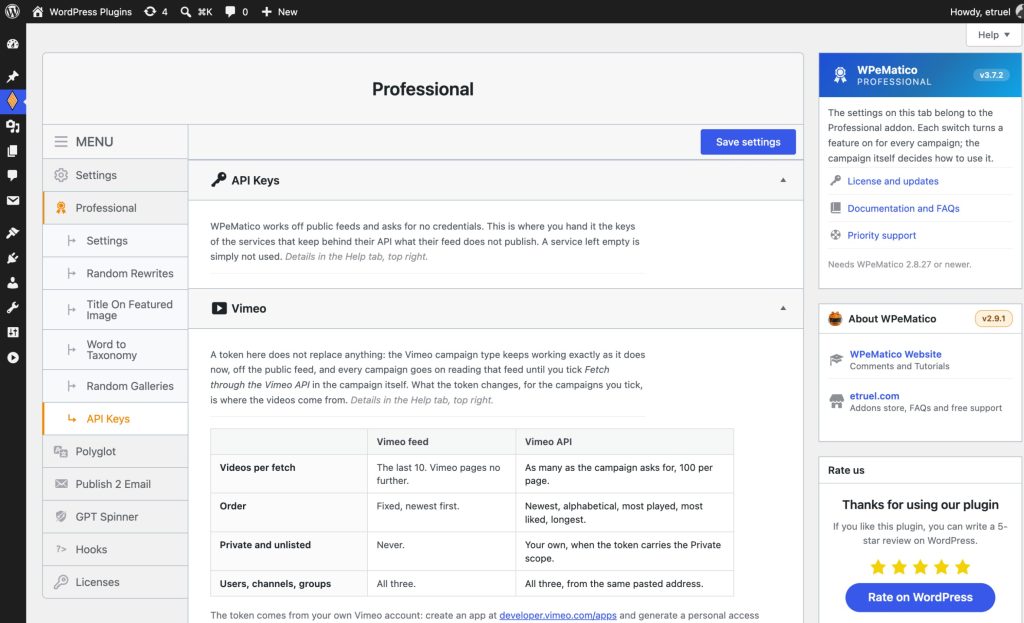Click the Rate on WordPress button
This screenshot has width=1024, height=623.
coord(920,597)
